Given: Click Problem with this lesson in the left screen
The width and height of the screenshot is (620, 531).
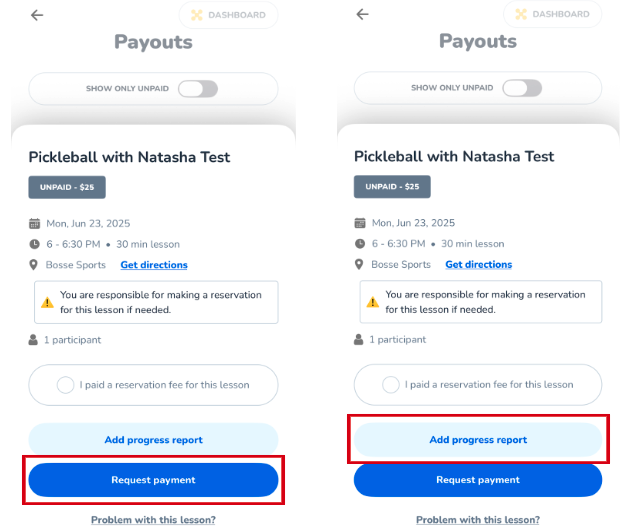Looking at the screenshot, I should (153, 520).
